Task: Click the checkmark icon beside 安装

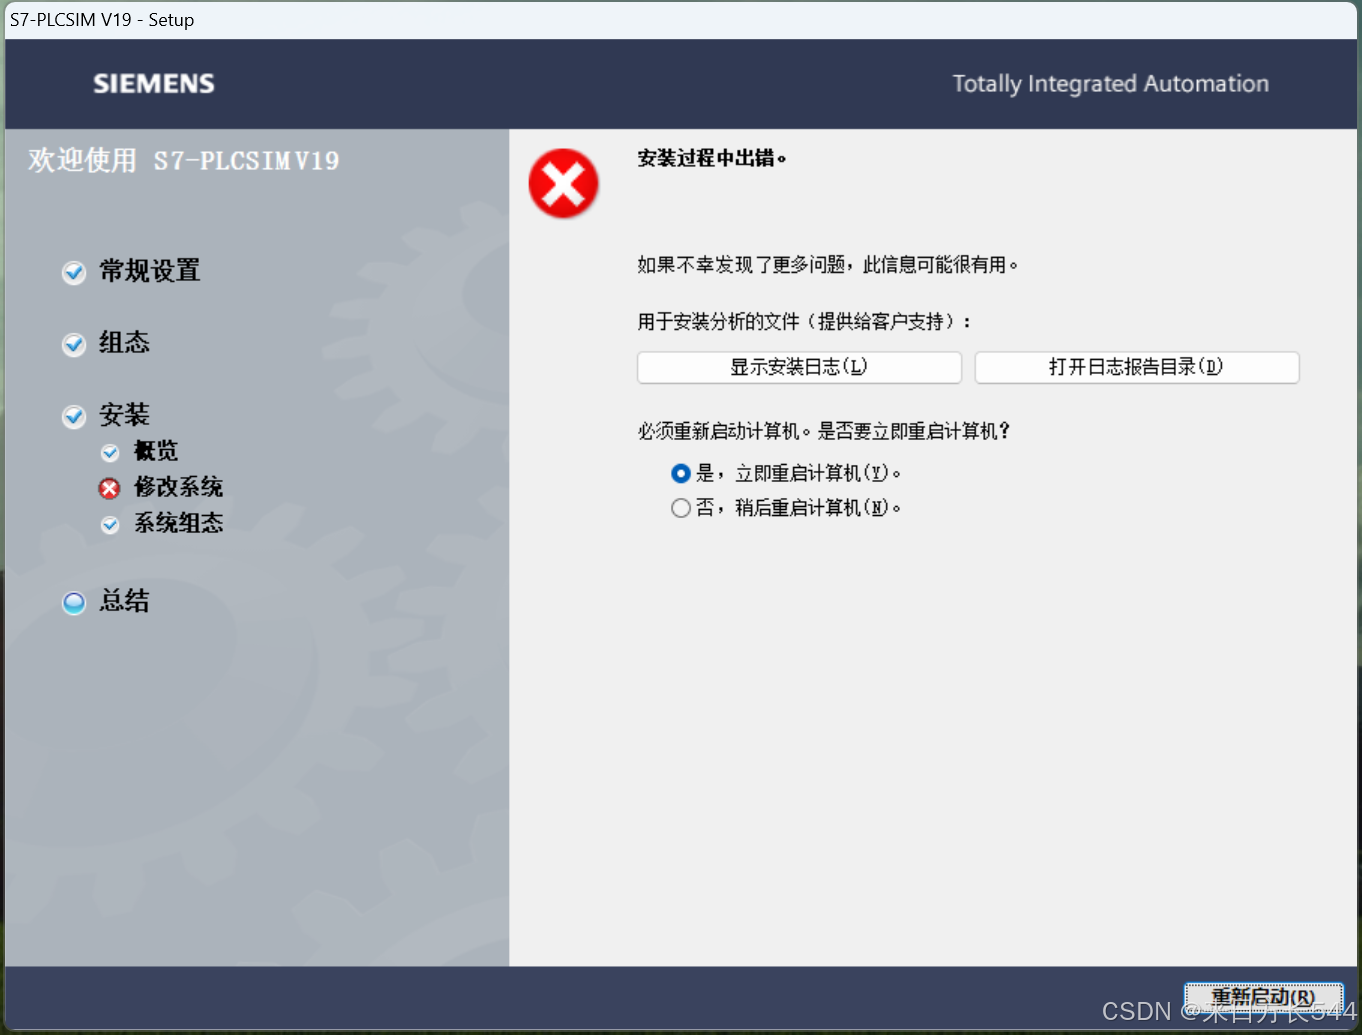Action: [x=74, y=416]
